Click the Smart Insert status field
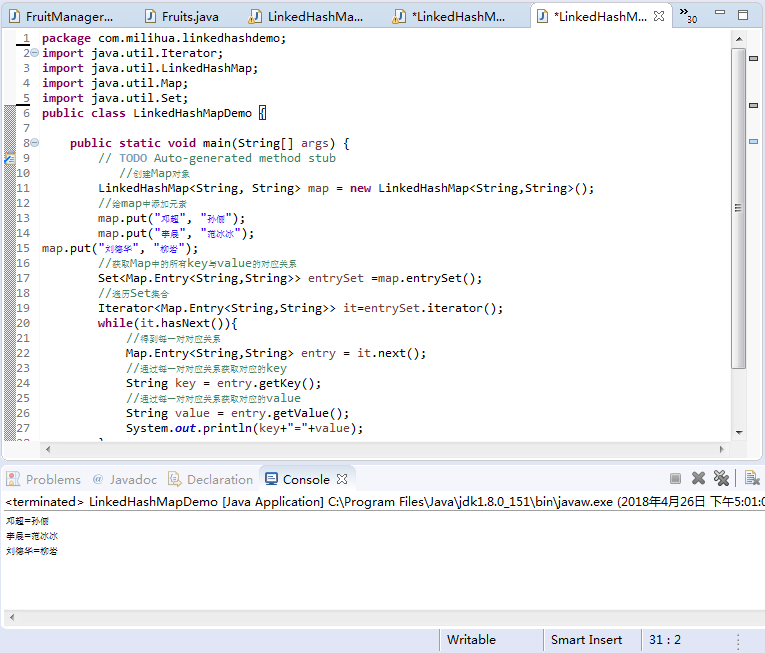The width and height of the screenshot is (765, 653). 586,639
